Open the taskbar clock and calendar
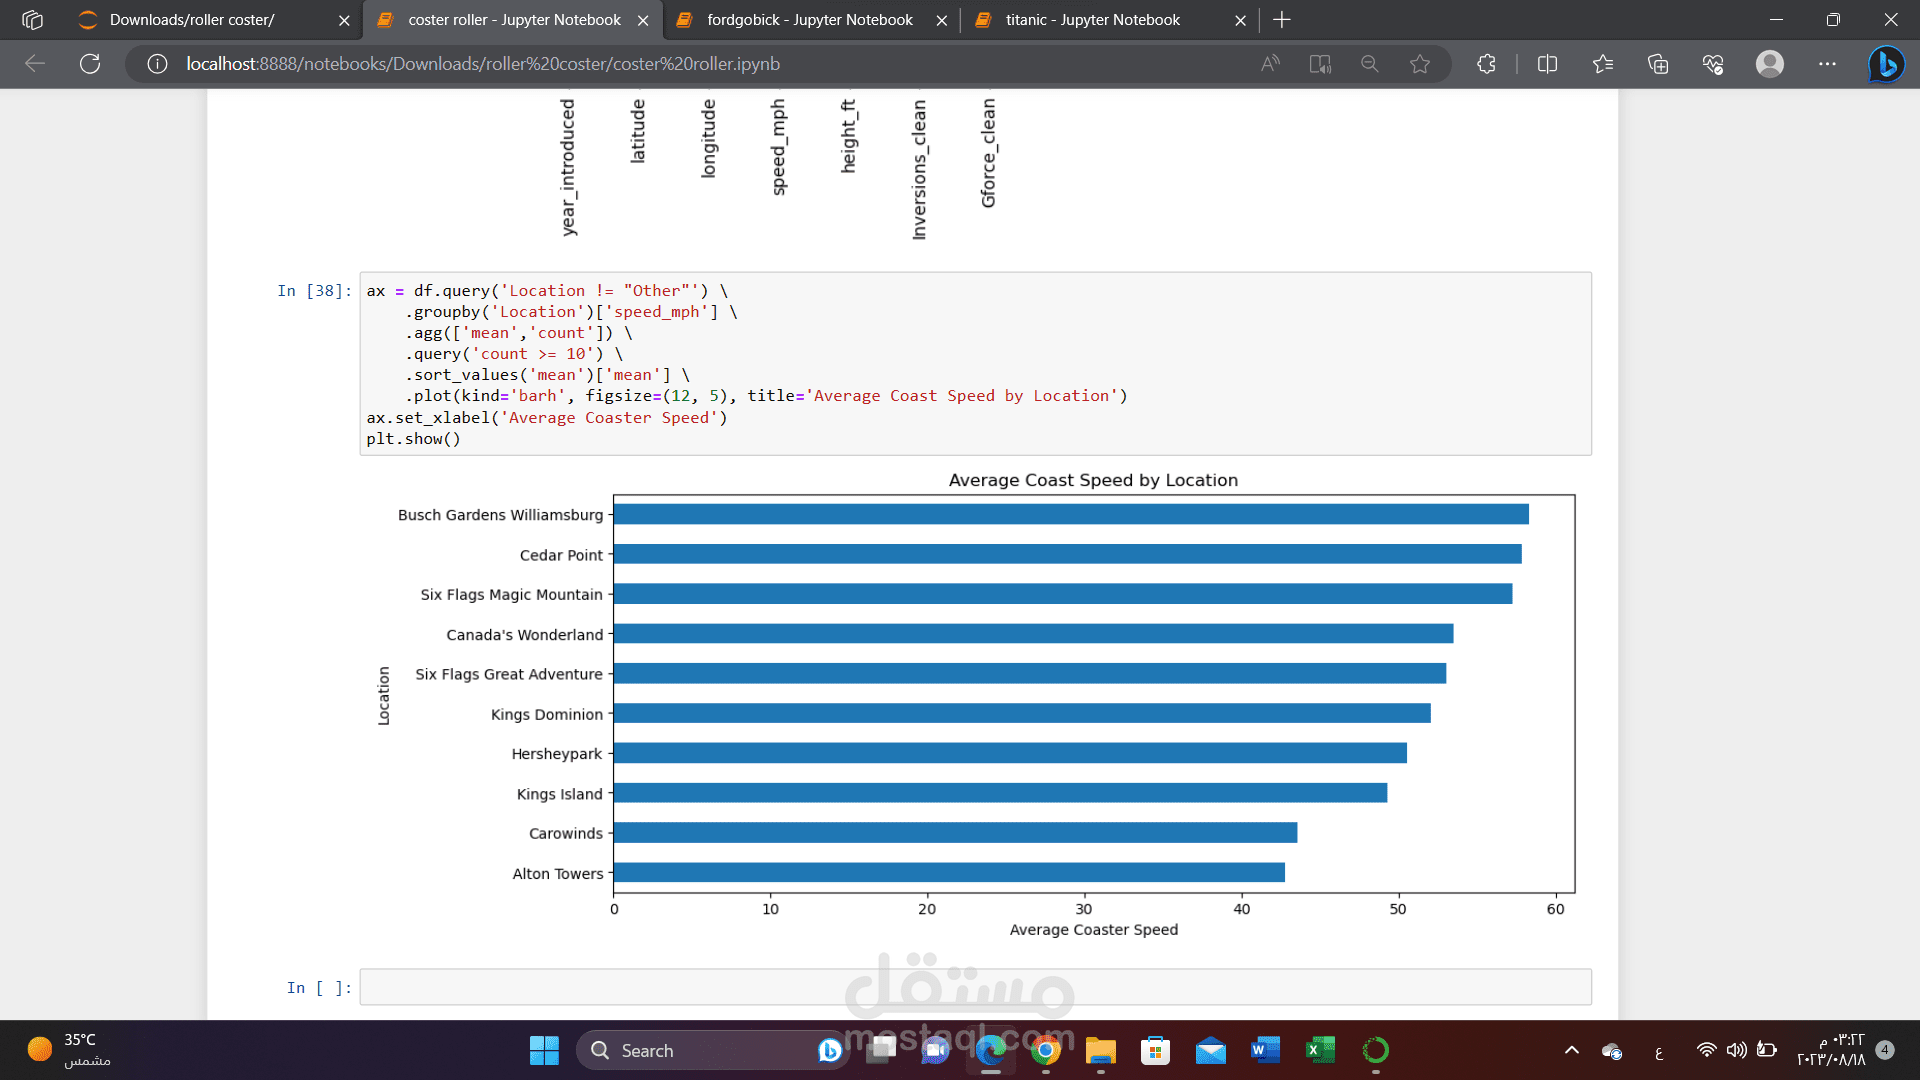Viewport: 1920px width, 1080px height. click(1831, 1050)
